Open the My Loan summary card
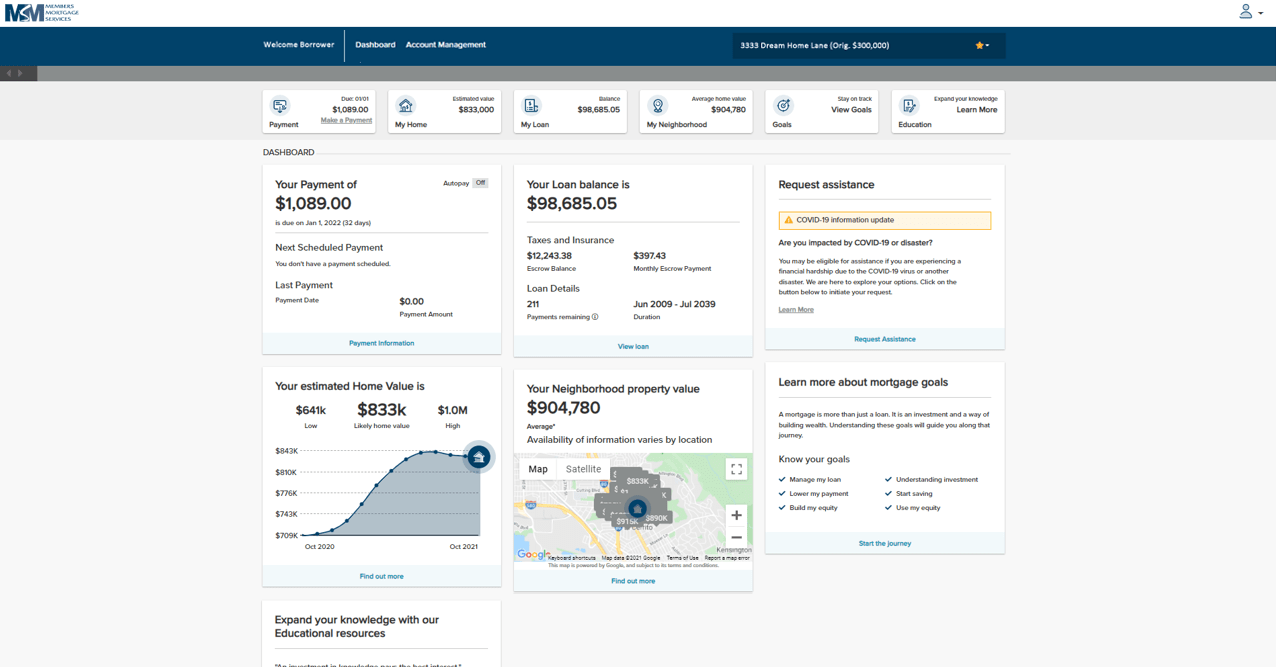This screenshot has height=667, width=1276. click(570, 111)
